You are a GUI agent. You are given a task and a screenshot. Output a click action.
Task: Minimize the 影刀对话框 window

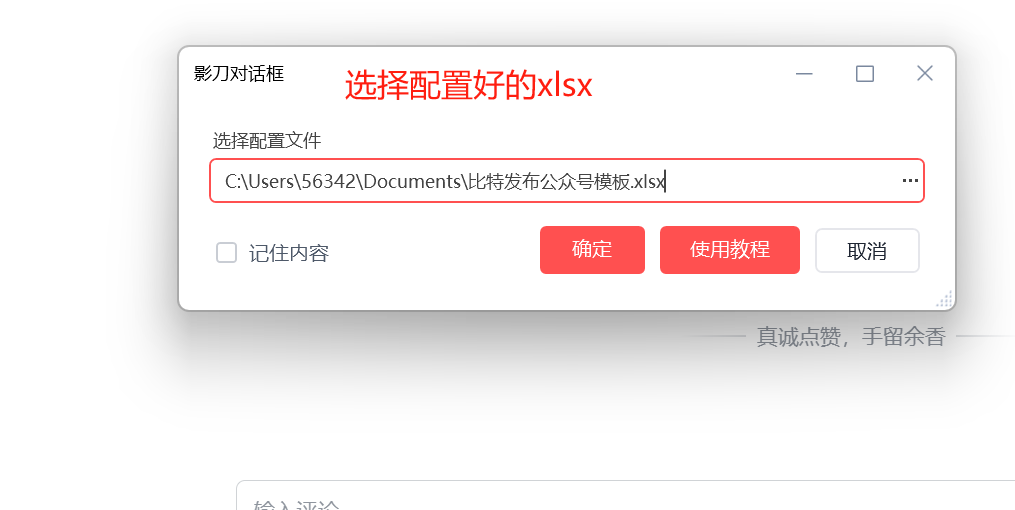[804, 74]
